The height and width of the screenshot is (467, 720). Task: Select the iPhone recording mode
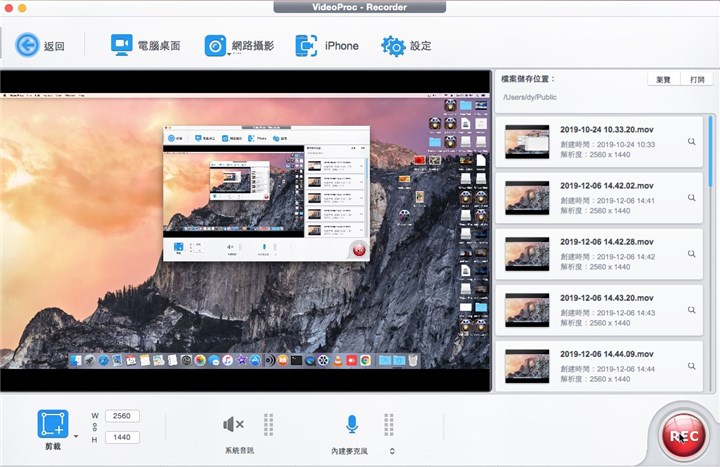pyautogui.click(x=326, y=45)
